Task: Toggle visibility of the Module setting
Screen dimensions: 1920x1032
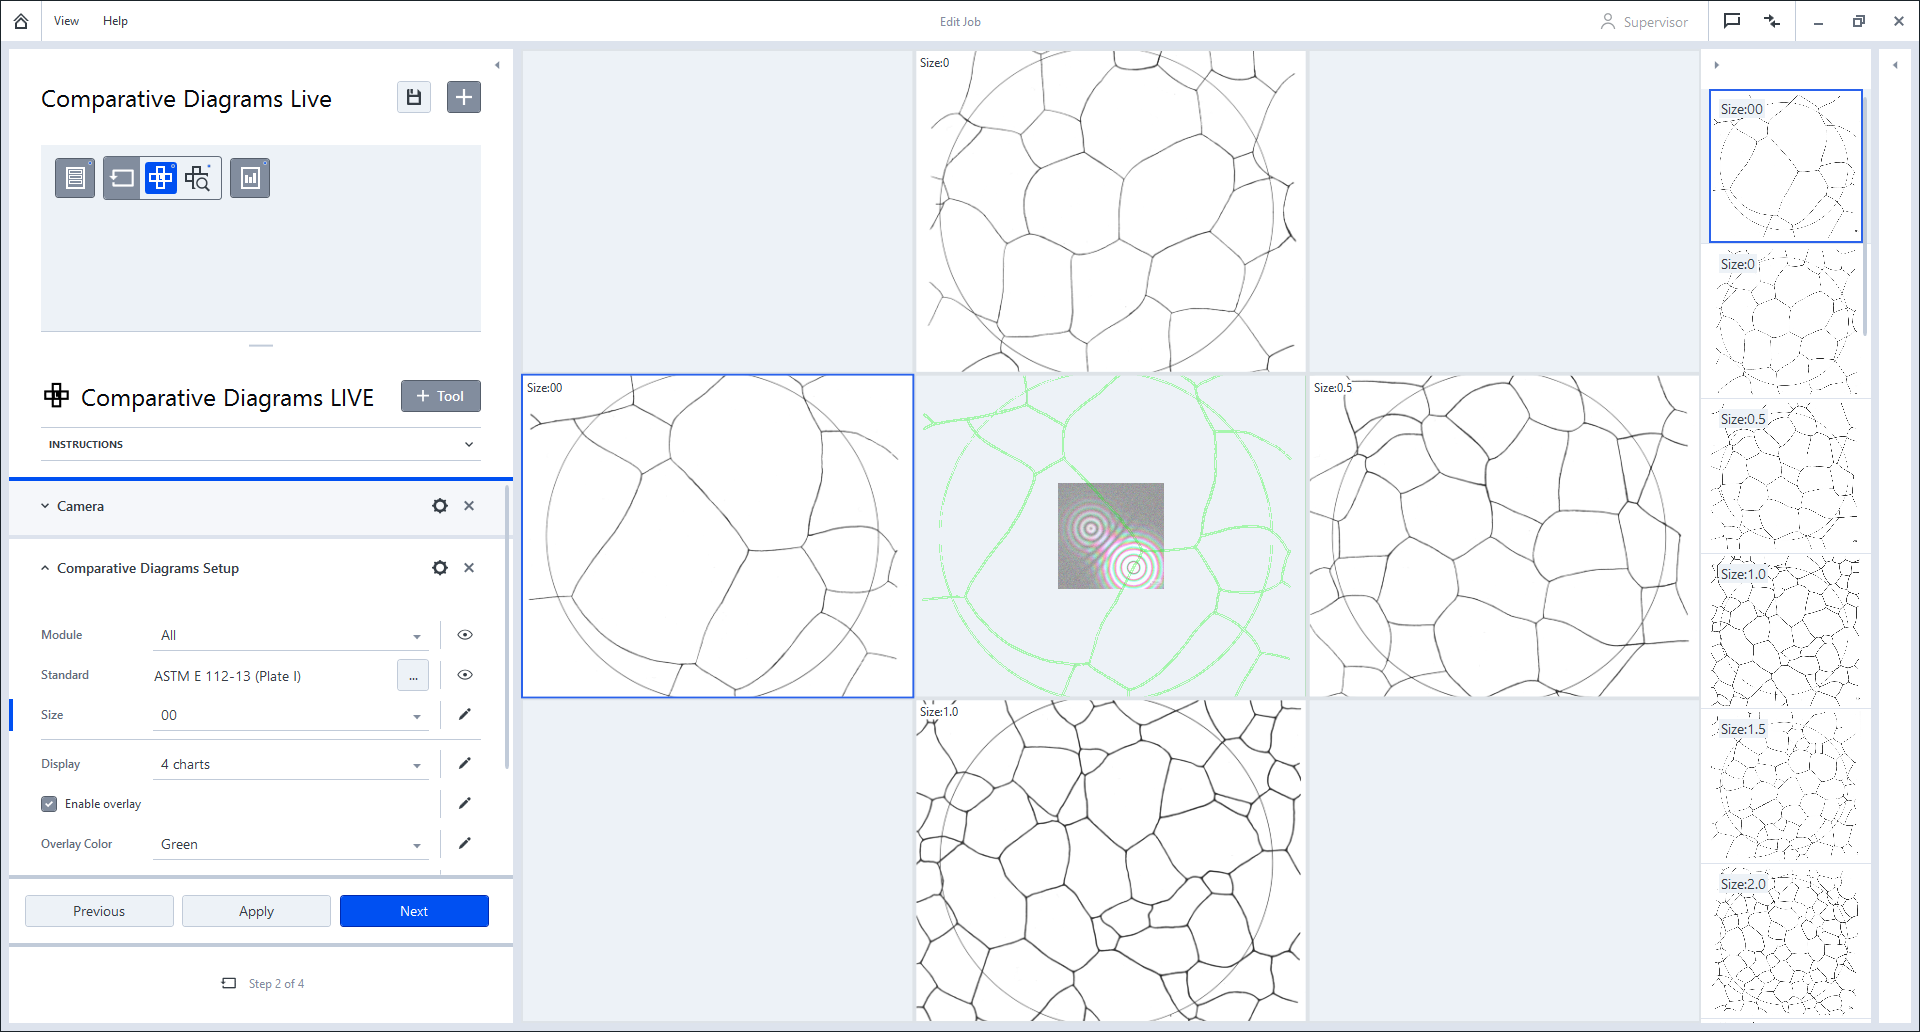Action: click(464, 634)
